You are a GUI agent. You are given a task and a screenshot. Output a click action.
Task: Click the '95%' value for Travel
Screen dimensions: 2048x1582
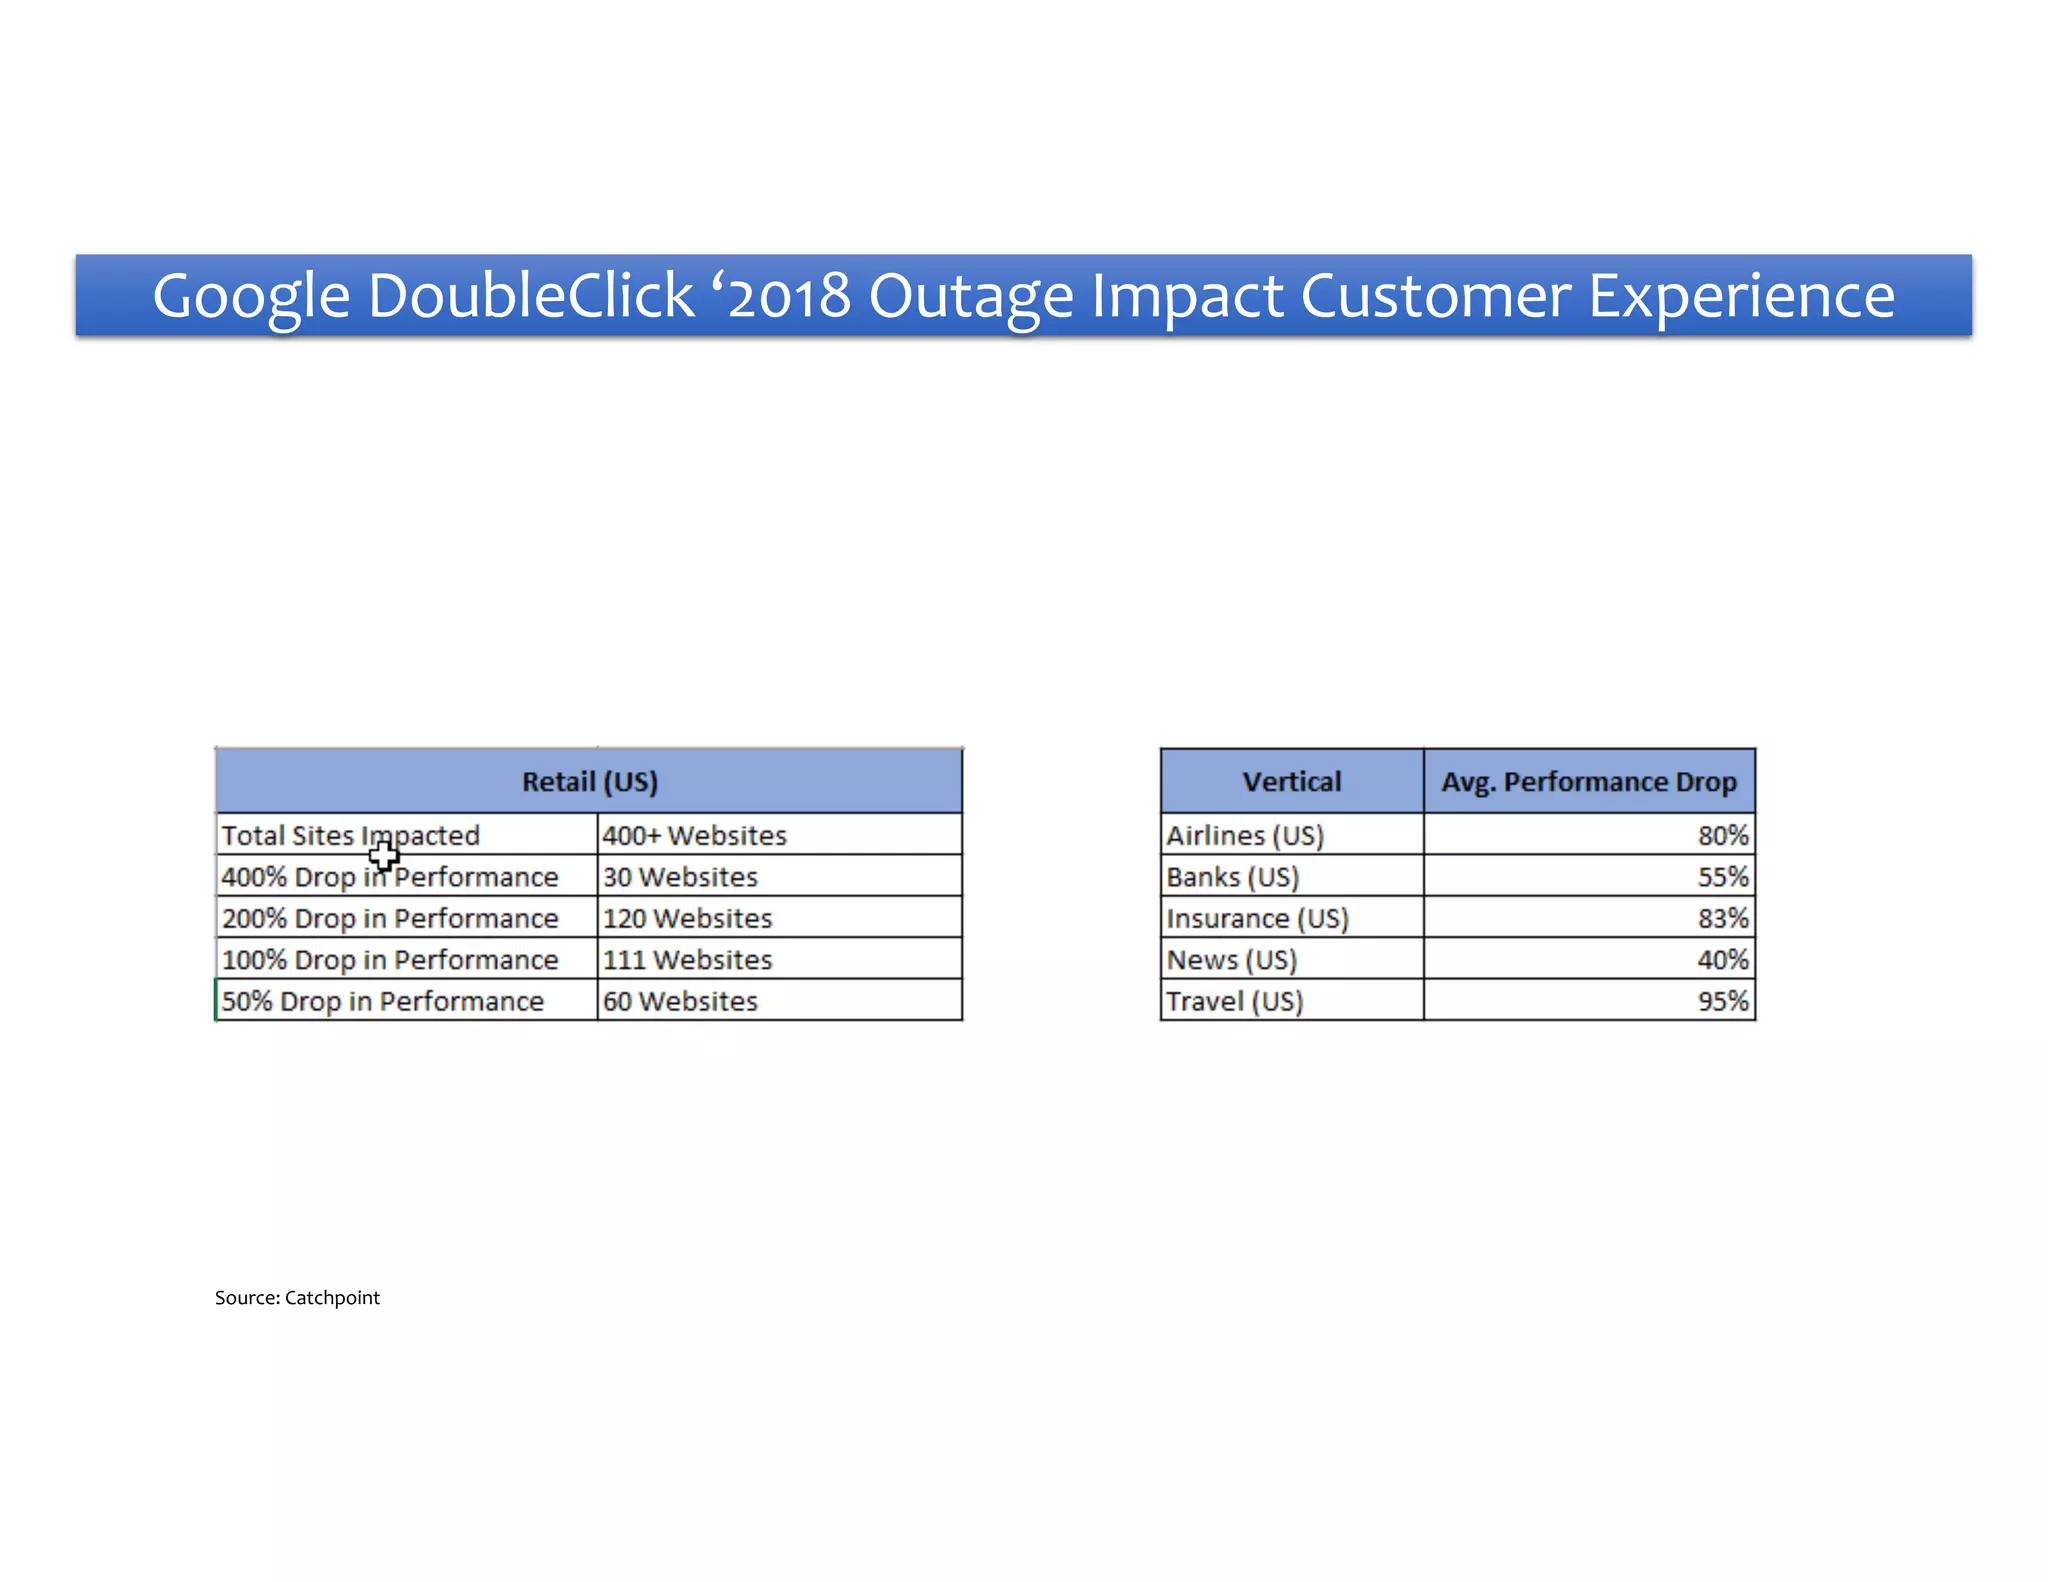coord(1589,1000)
